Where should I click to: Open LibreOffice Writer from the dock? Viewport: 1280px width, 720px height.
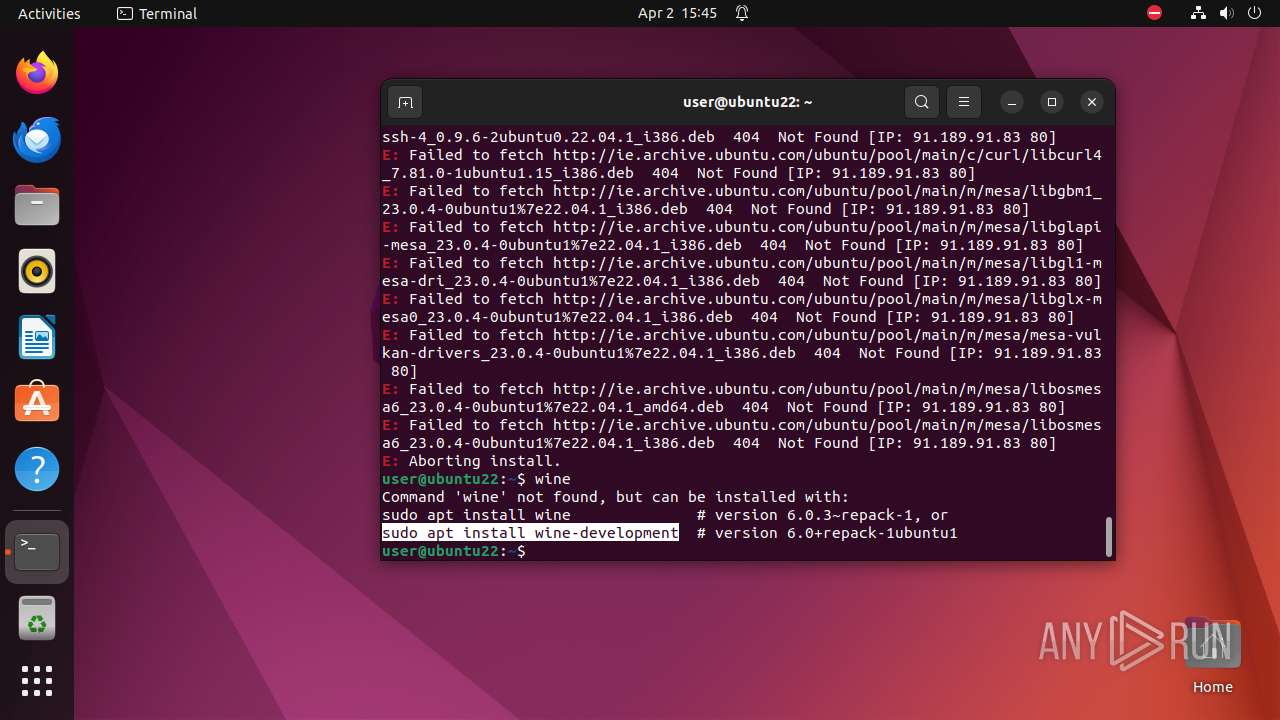(37, 337)
